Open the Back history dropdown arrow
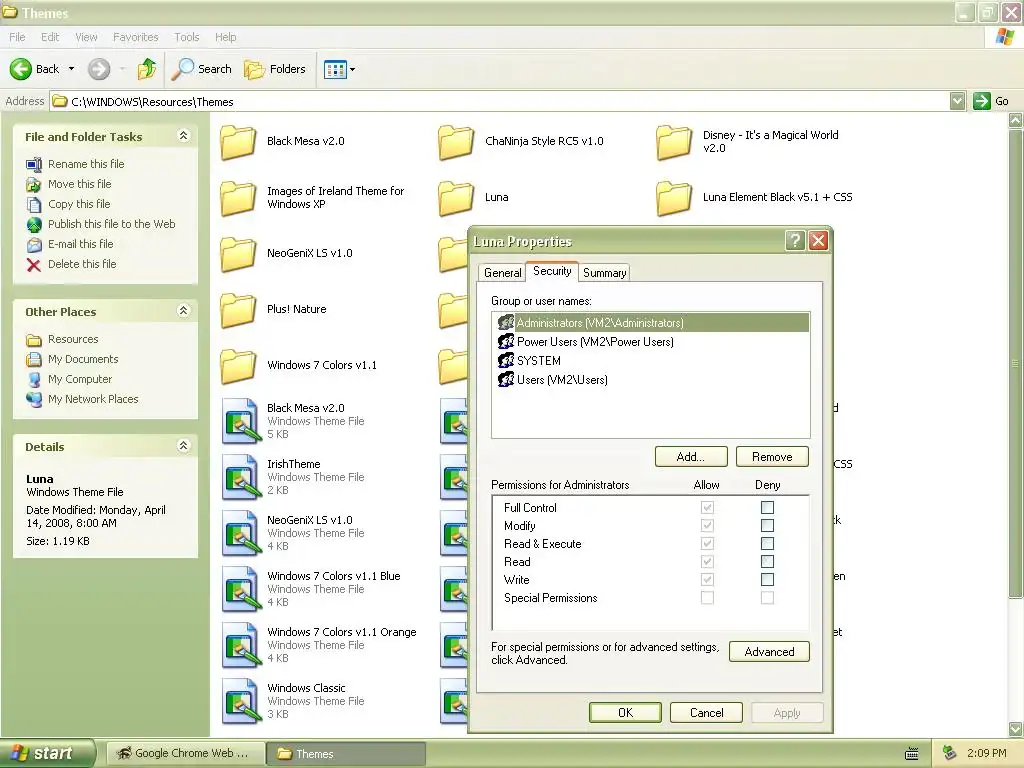 [x=71, y=69]
